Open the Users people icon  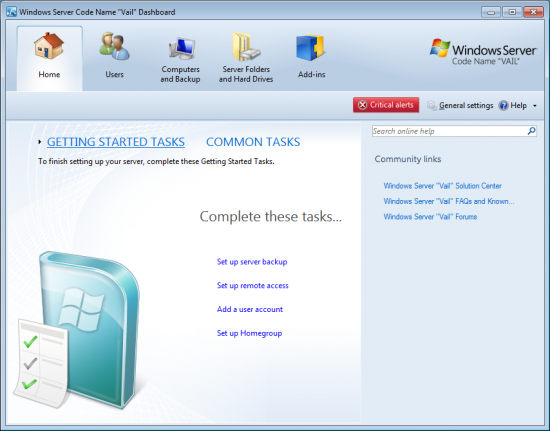pos(114,46)
